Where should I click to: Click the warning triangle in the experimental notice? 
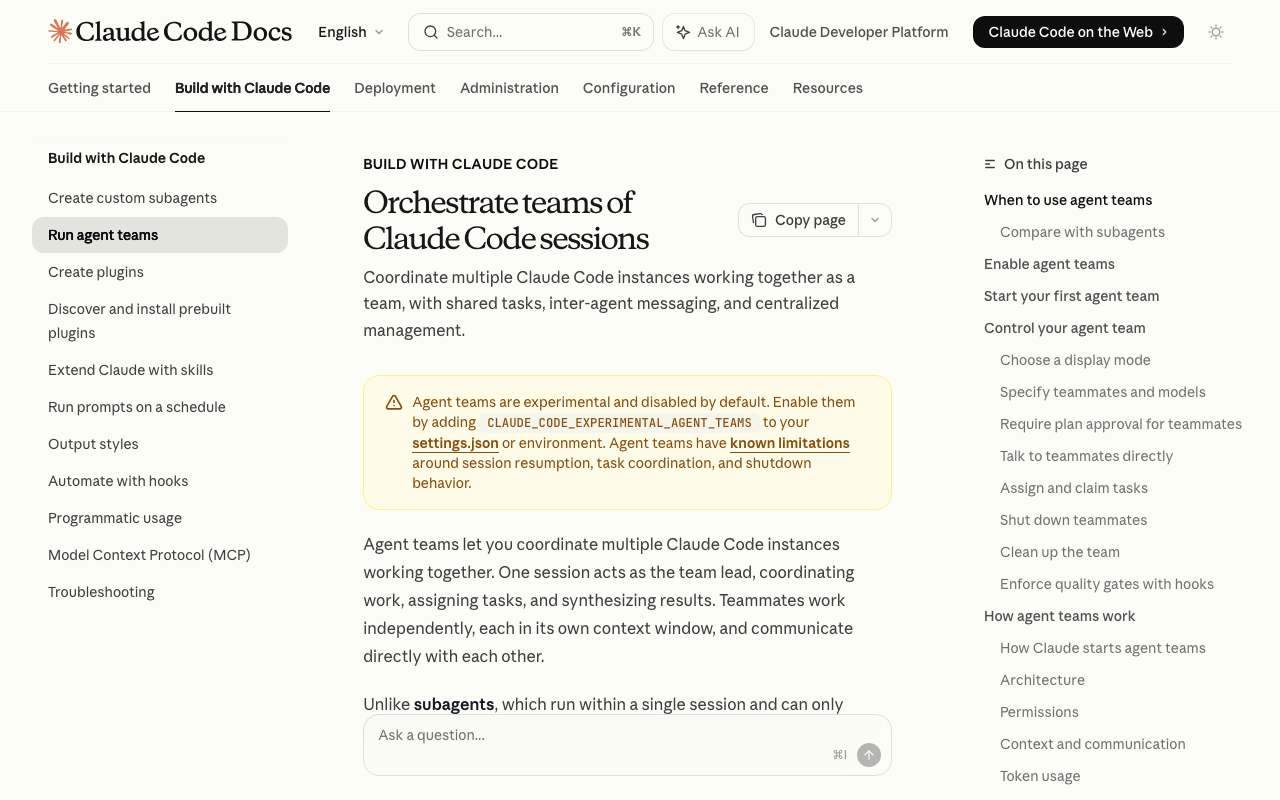pyautogui.click(x=393, y=401)
